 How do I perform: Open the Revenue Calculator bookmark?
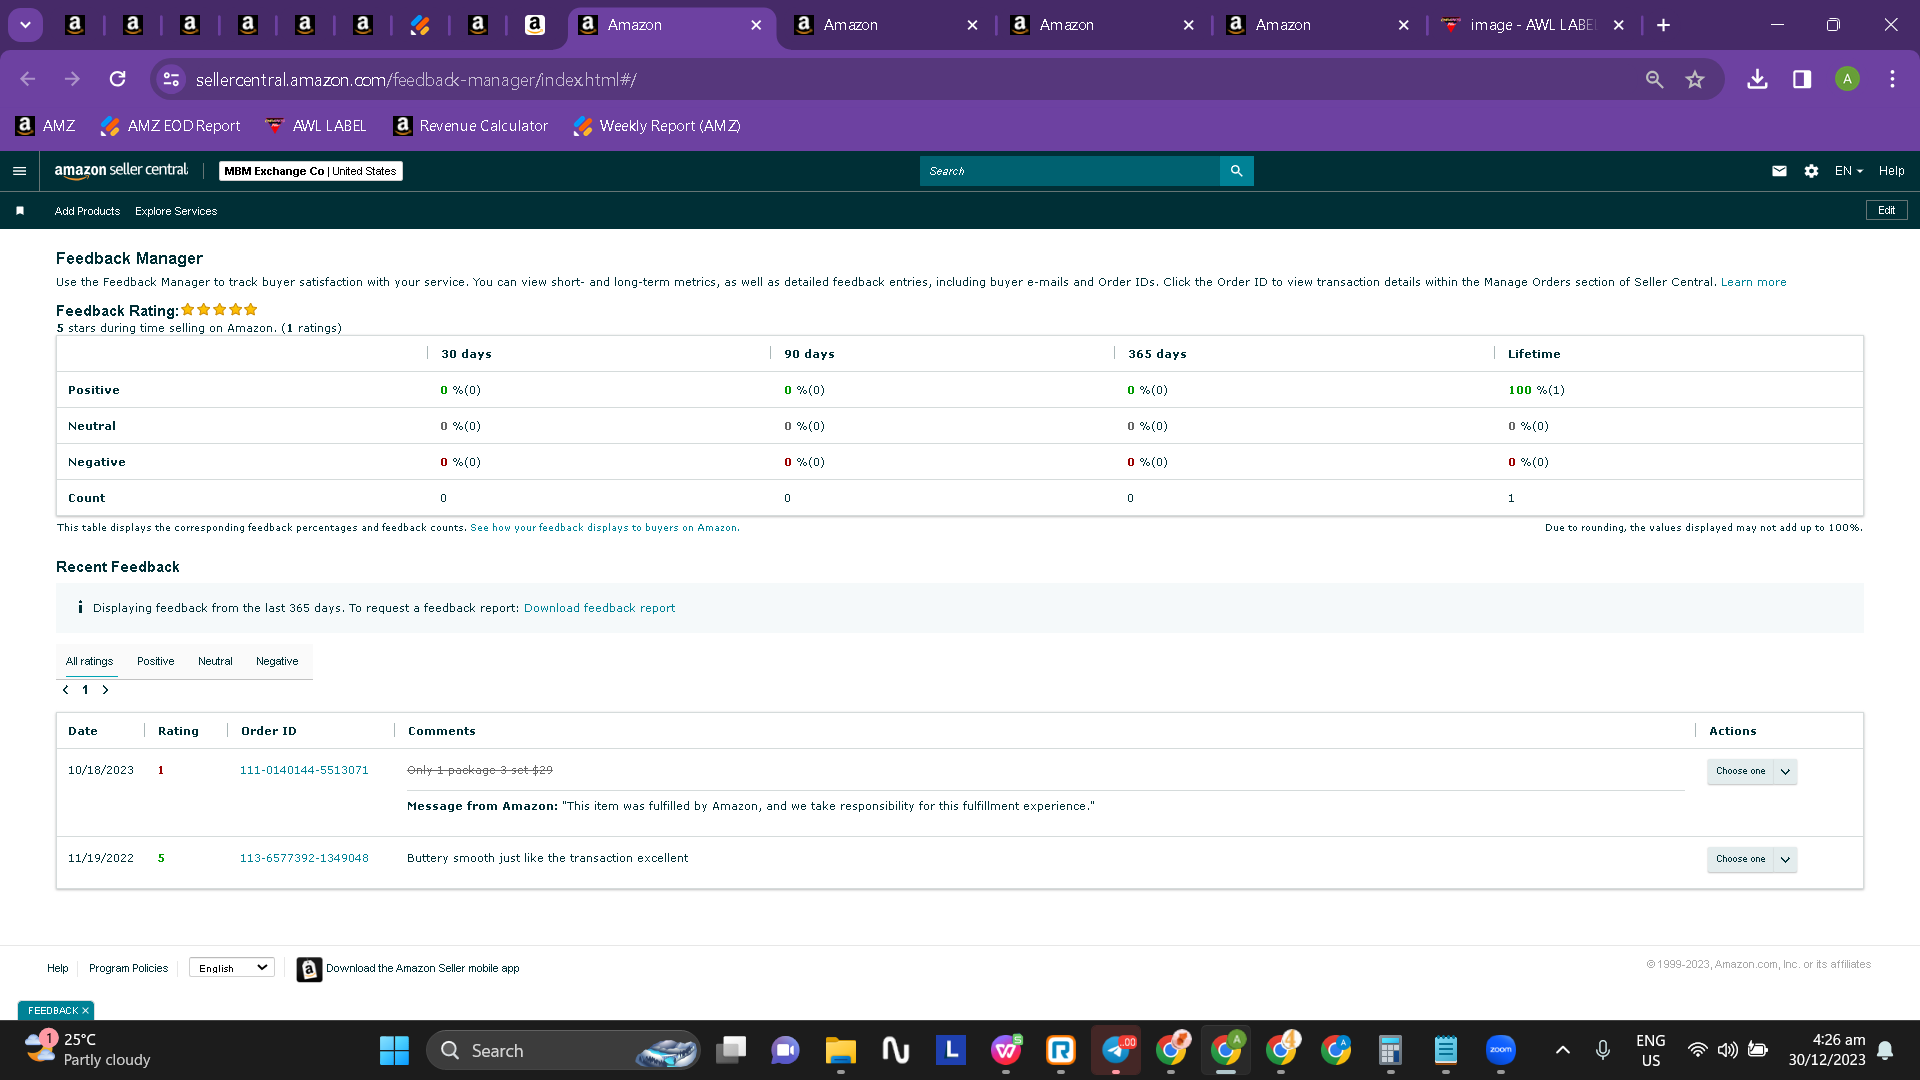click(471, 126)
